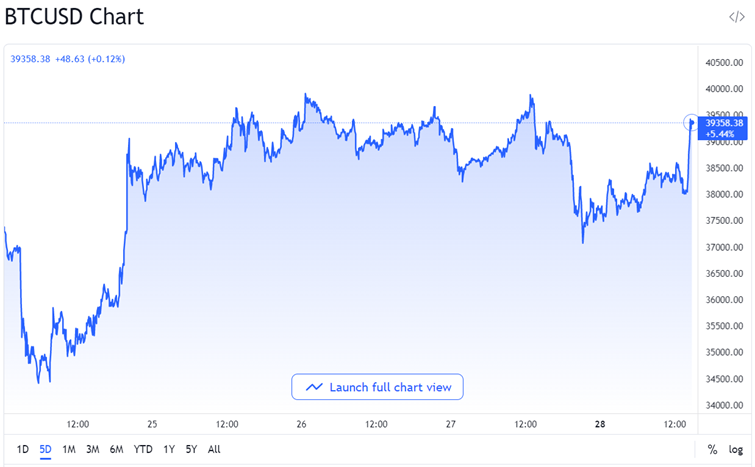Choose the 1Y range
755x467 pixels.
(x=168, y=450)
